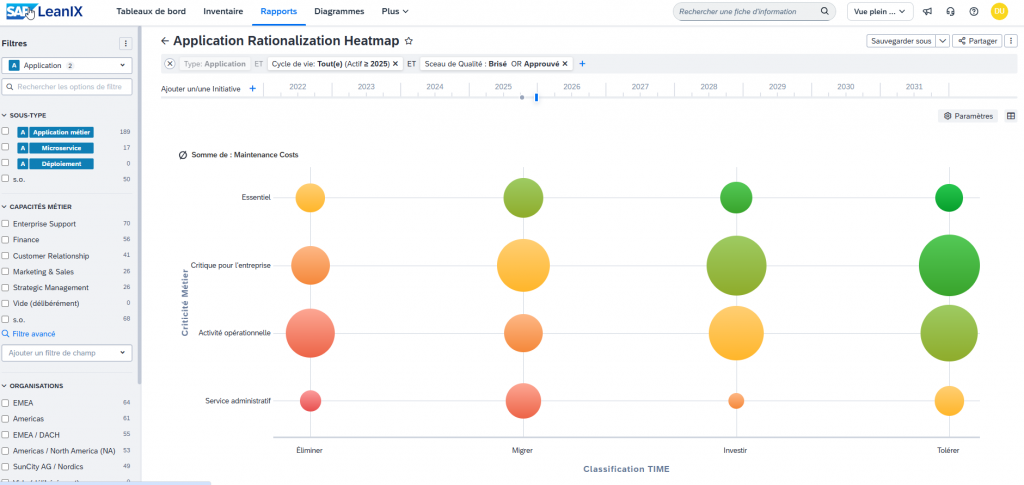
Task: Open the Filtres panel three-dot menu
Action: pos(125,43)
